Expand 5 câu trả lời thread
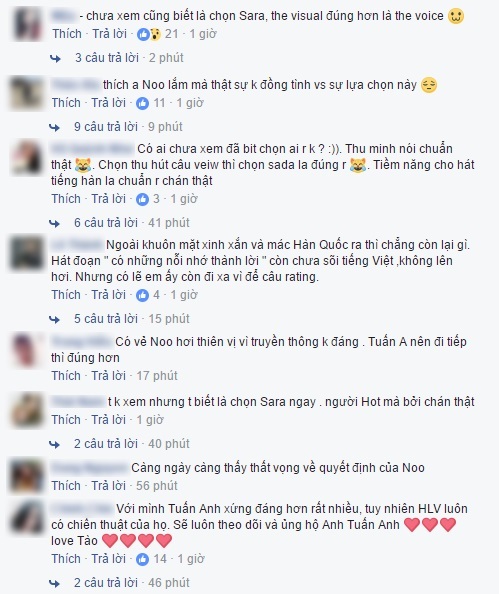499x594 pixels. click(x=106, y=319)
